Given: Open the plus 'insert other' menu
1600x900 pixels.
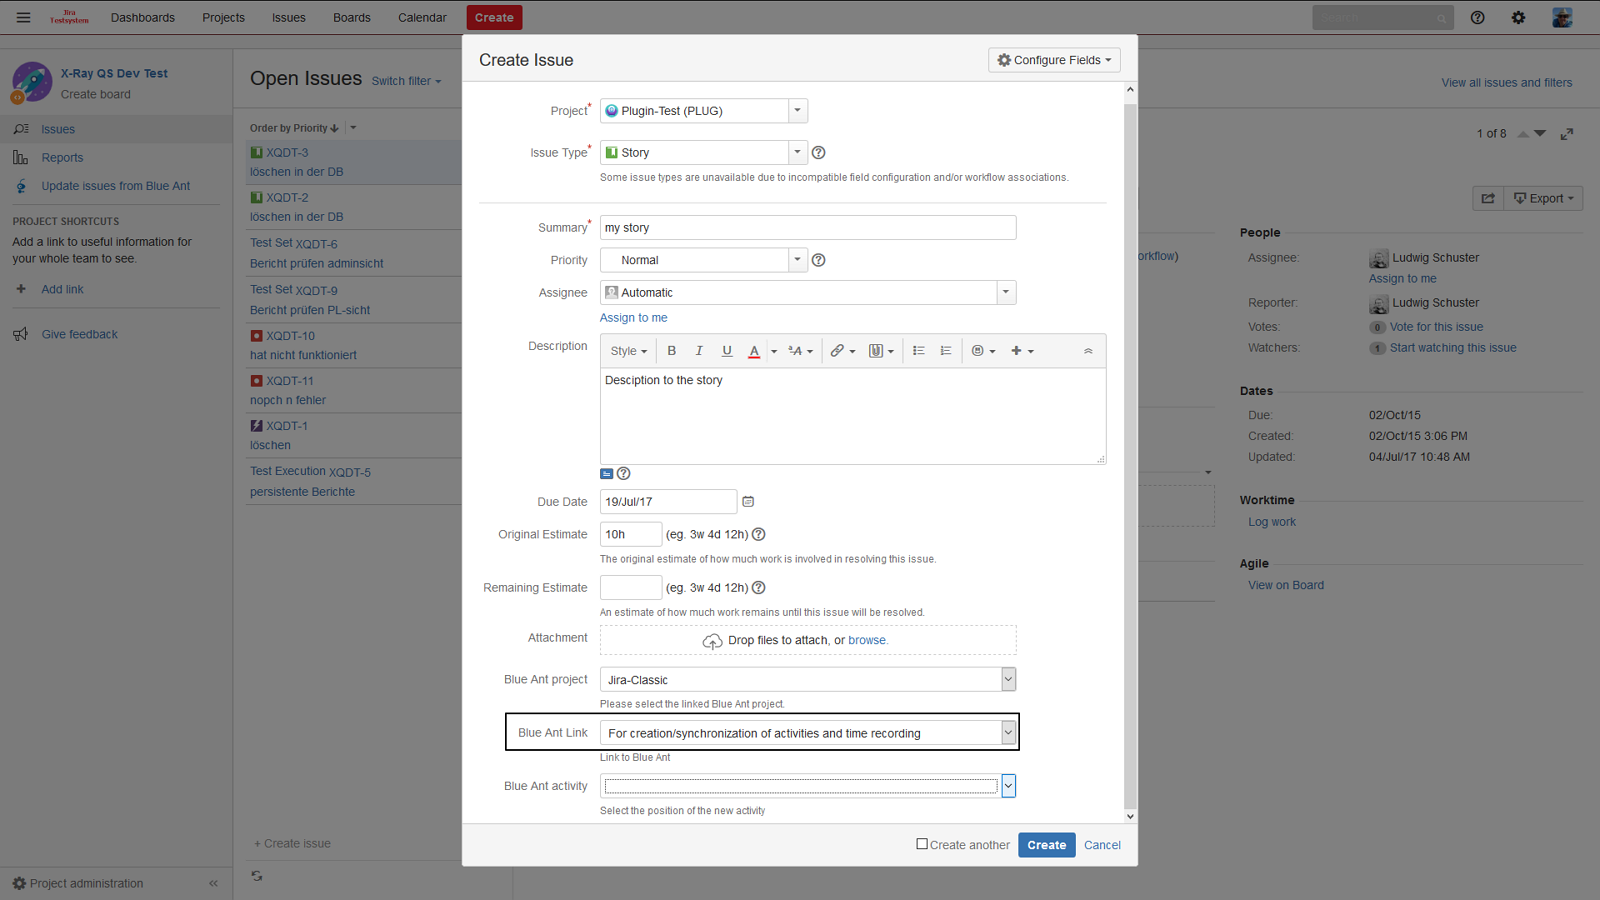Looking at the screenshot, I should (1022, 351).
